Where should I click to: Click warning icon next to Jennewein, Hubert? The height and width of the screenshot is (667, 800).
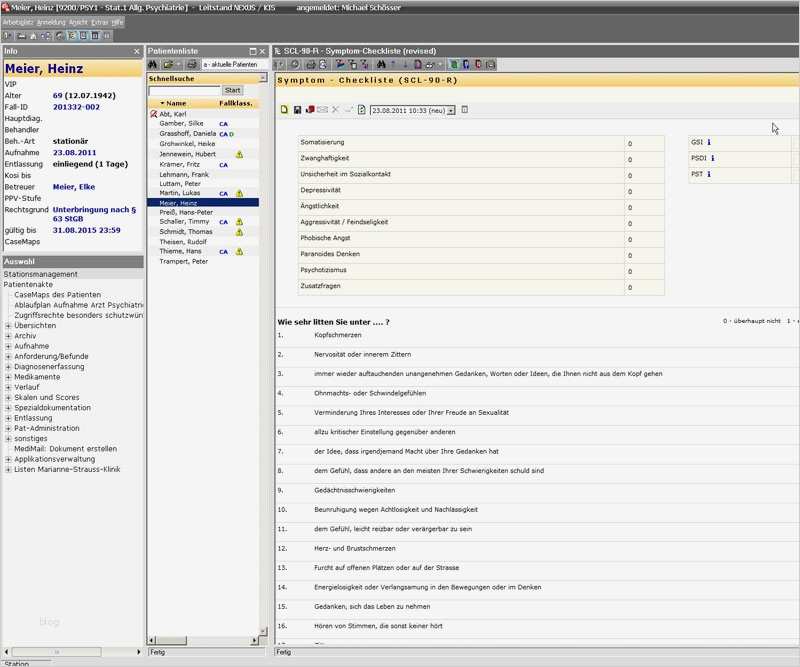click(239, 154)
